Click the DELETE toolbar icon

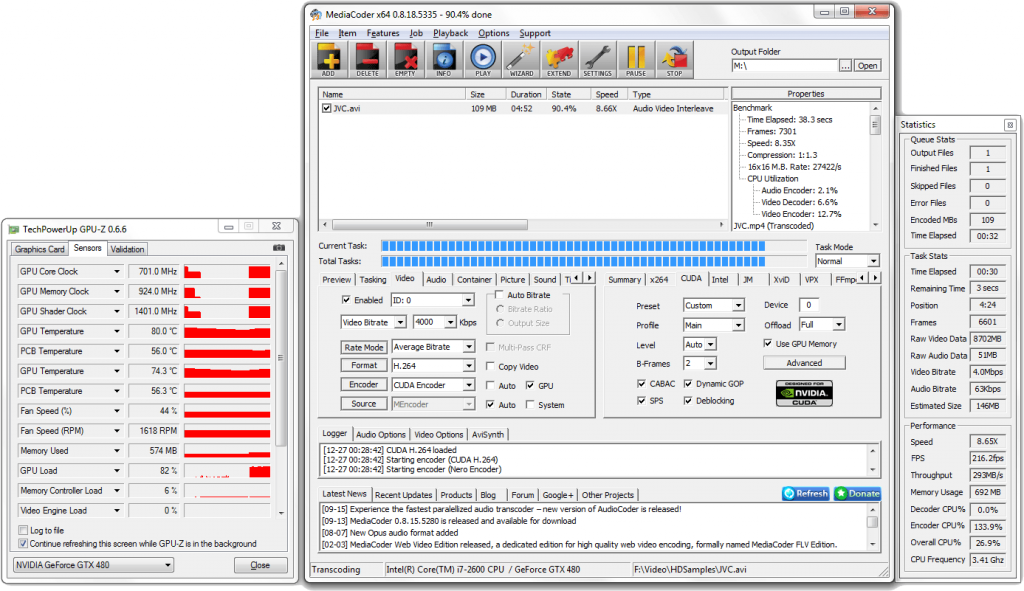pyautogui.click(x=367, y=60)
